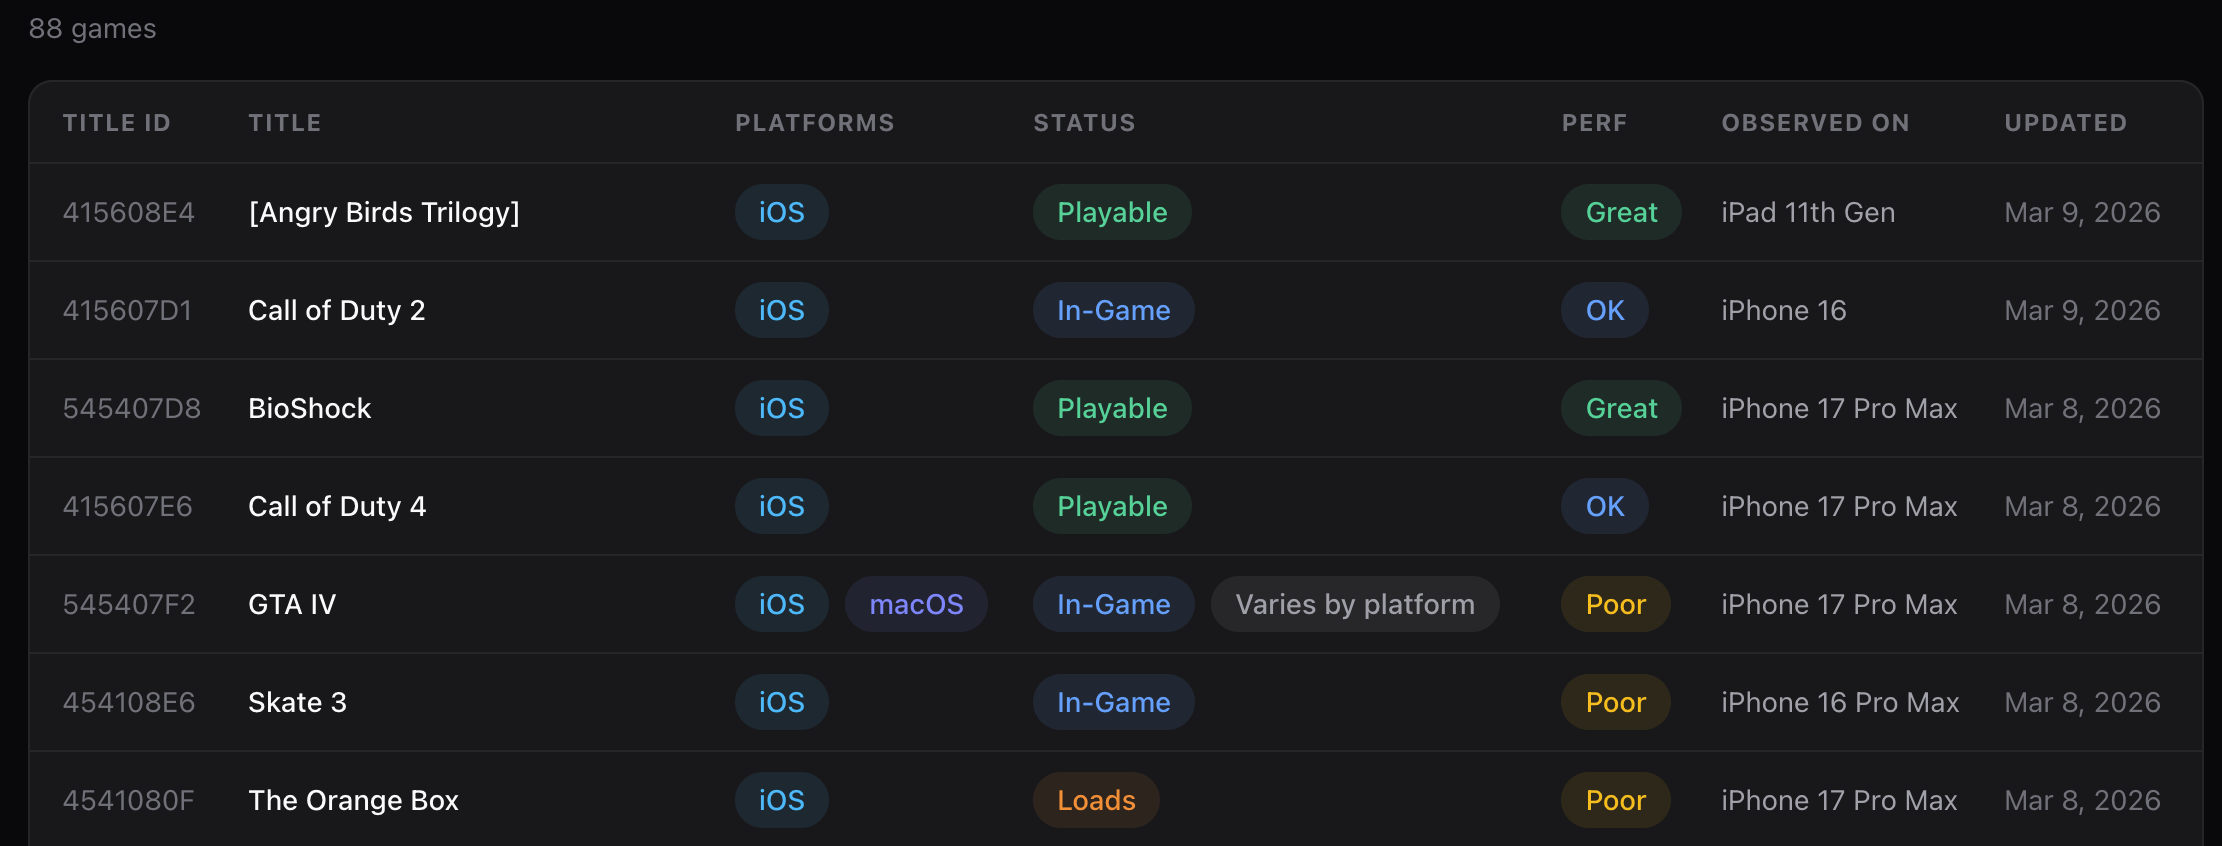Open the Call of Duty 4 entry
This screenshot has width=2222, height=846.
[x=337, y=506]
